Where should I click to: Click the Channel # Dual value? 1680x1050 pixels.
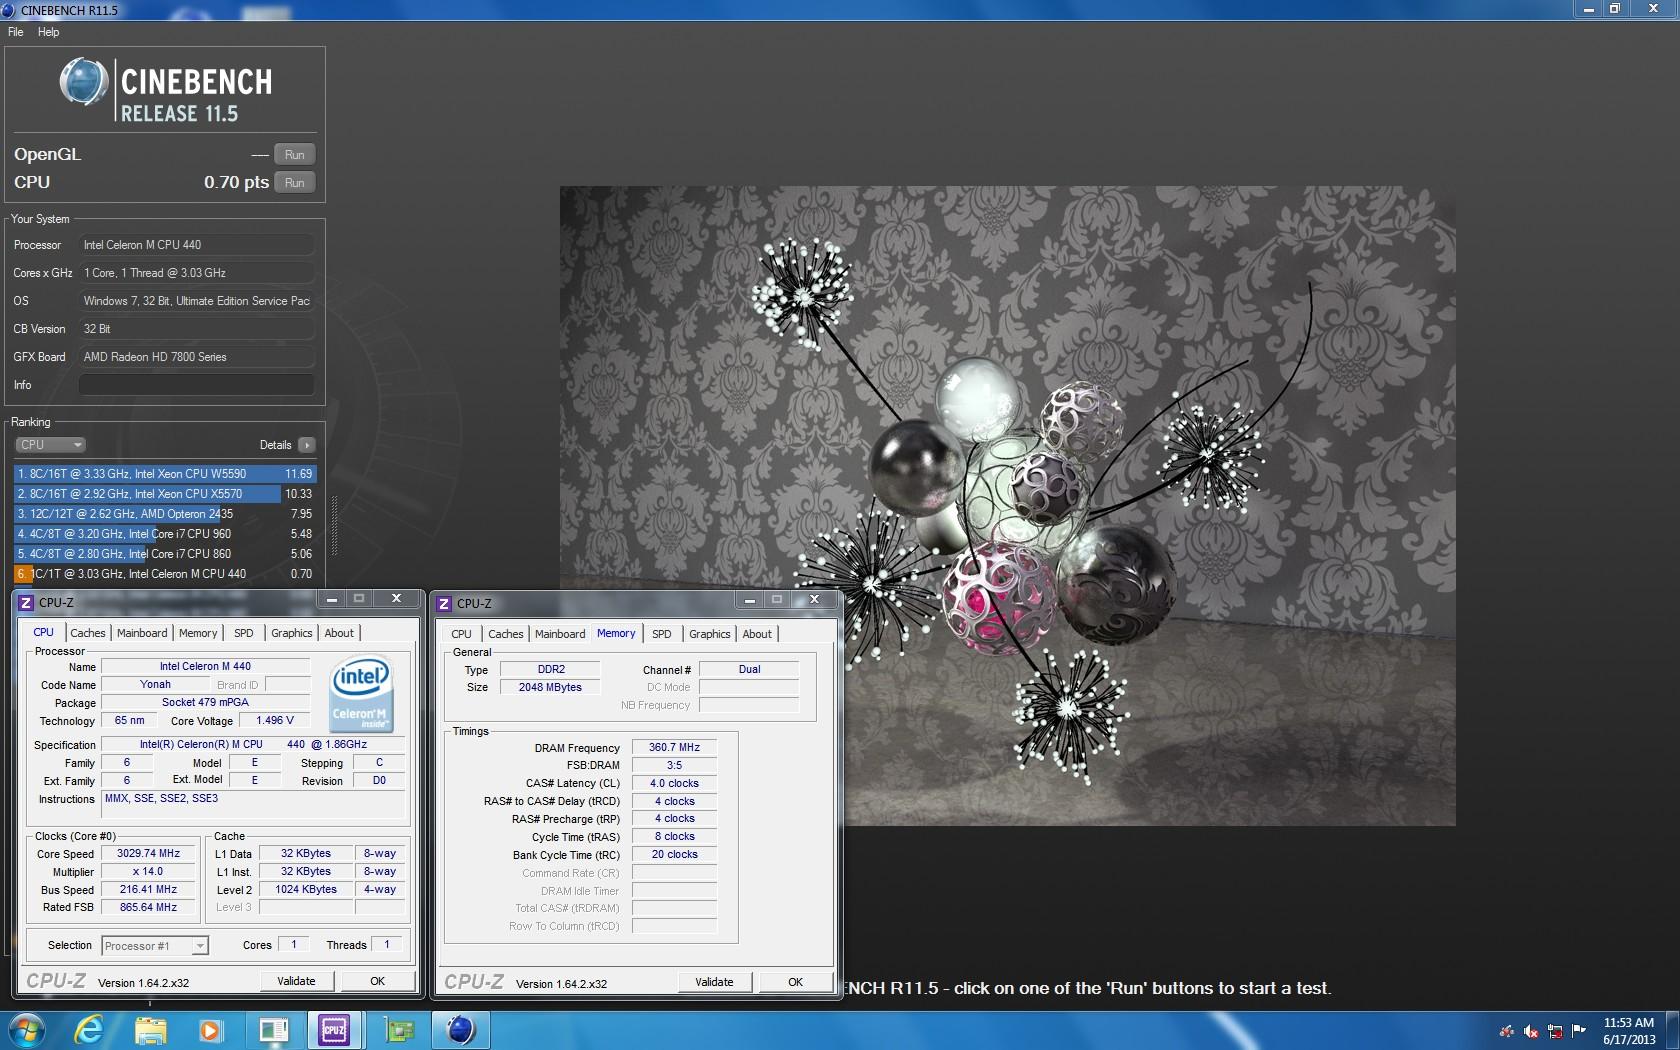click(749, 669)
